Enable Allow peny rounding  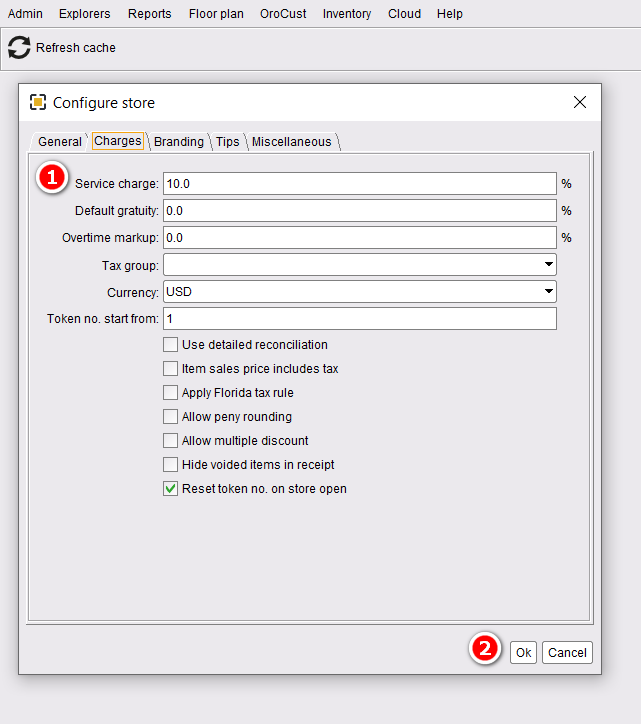(170, 416)
